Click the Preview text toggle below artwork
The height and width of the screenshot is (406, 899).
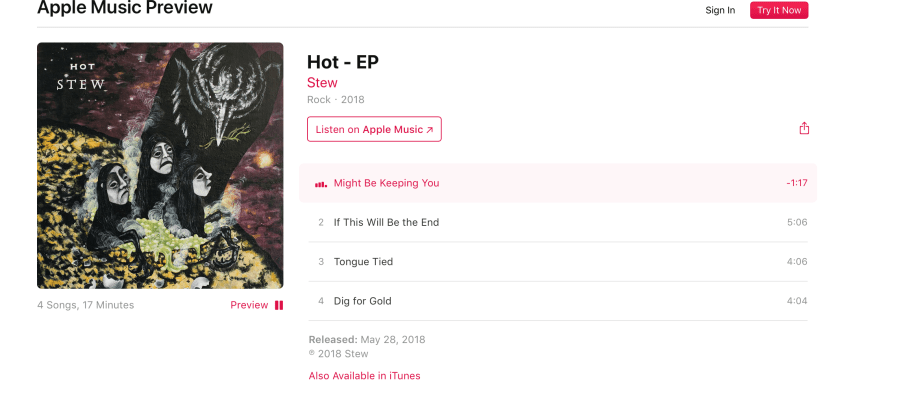pyautogui.click(x=249, y=305)
